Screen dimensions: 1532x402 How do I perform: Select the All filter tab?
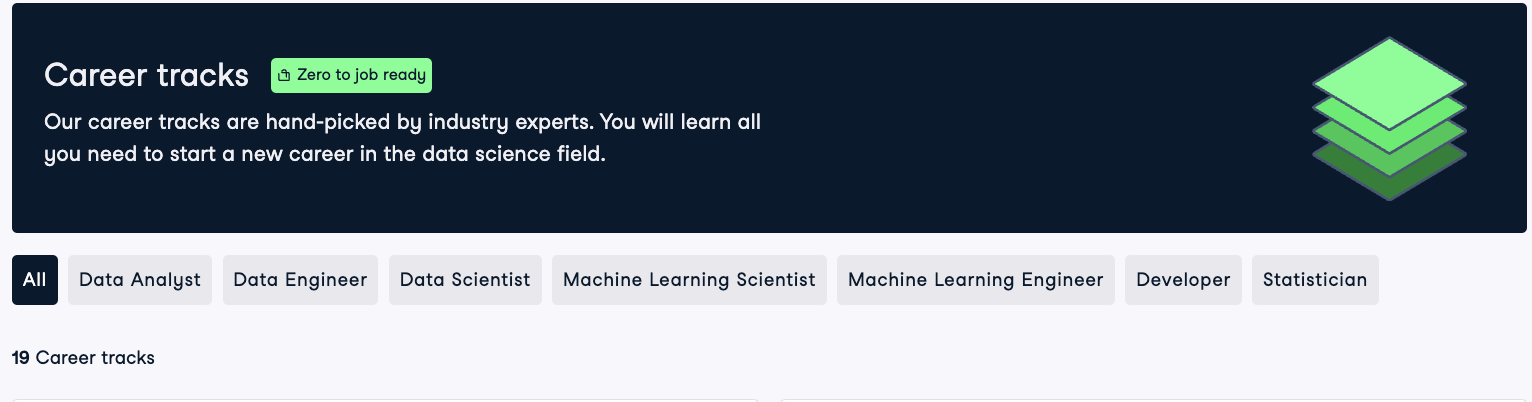click(x=35, y=280)
